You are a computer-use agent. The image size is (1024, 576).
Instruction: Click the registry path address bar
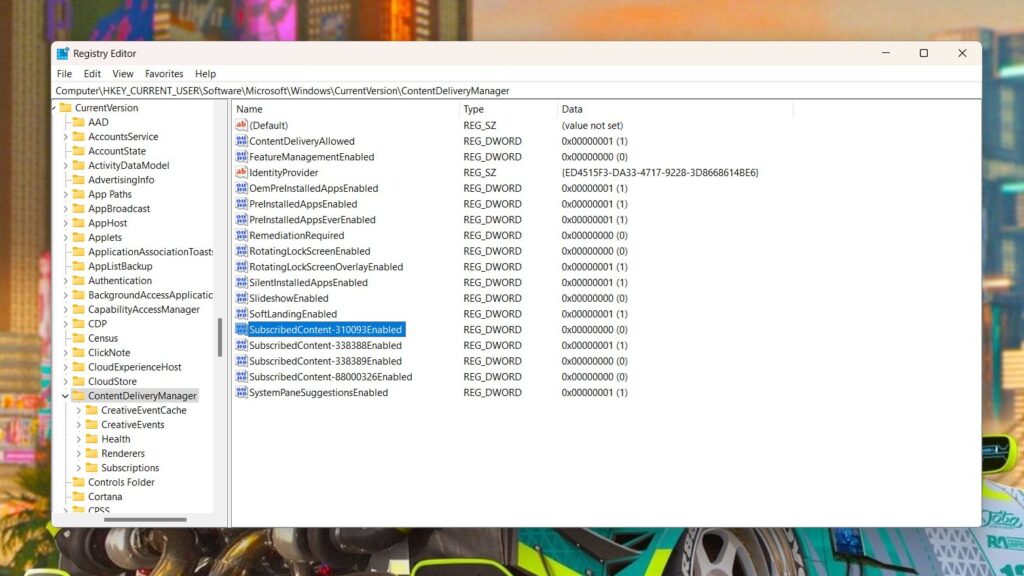(x=517, y=91)
